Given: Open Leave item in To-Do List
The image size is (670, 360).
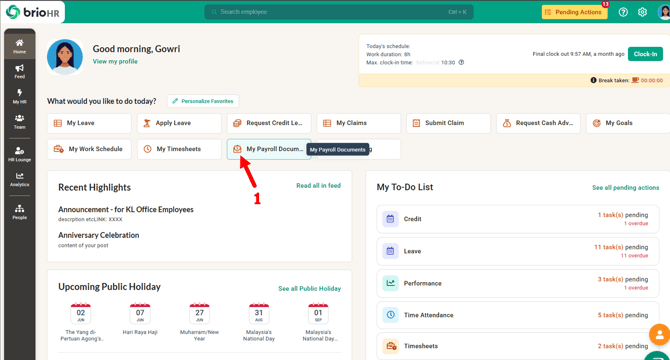Looking at the screenshot, I should point(517,251).
